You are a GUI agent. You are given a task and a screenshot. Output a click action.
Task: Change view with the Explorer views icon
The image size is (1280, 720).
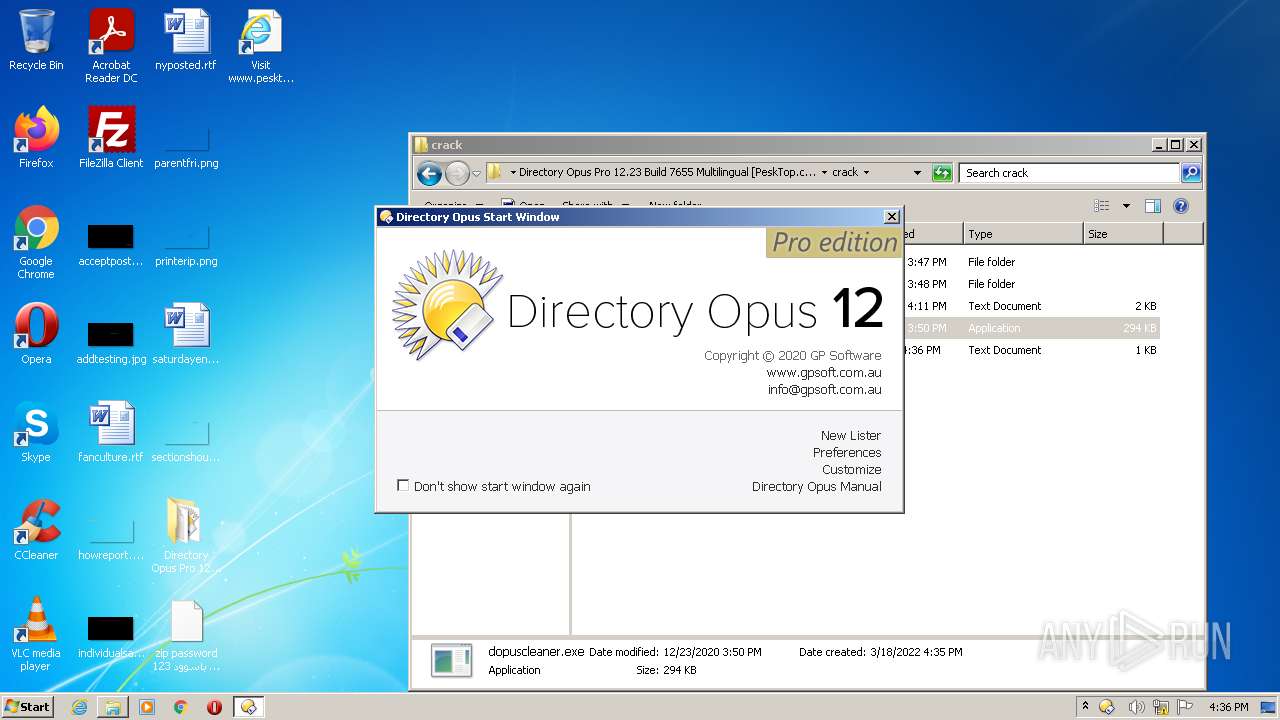pos(1102,206)
